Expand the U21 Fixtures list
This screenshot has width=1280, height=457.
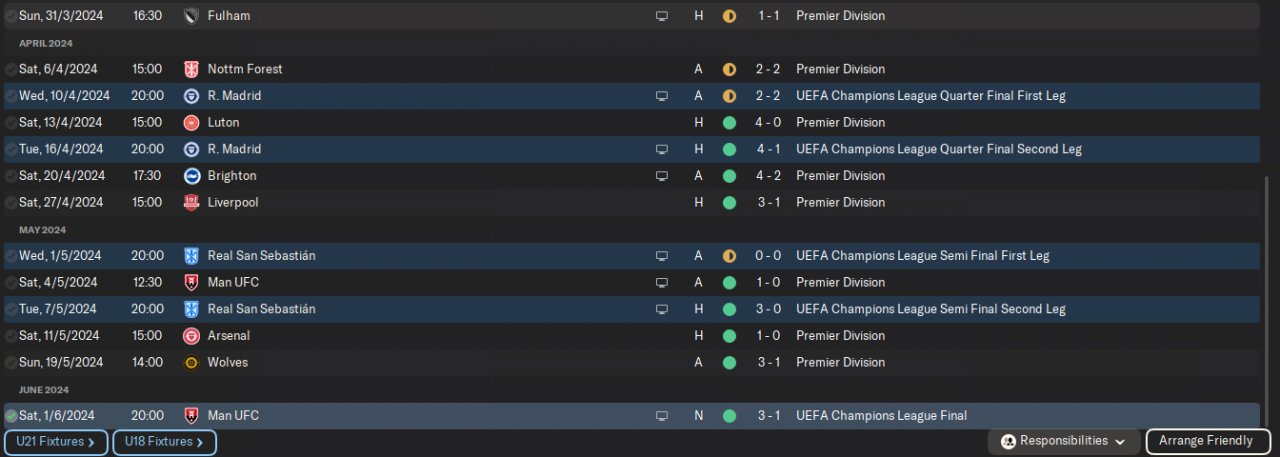pos(56,442)
